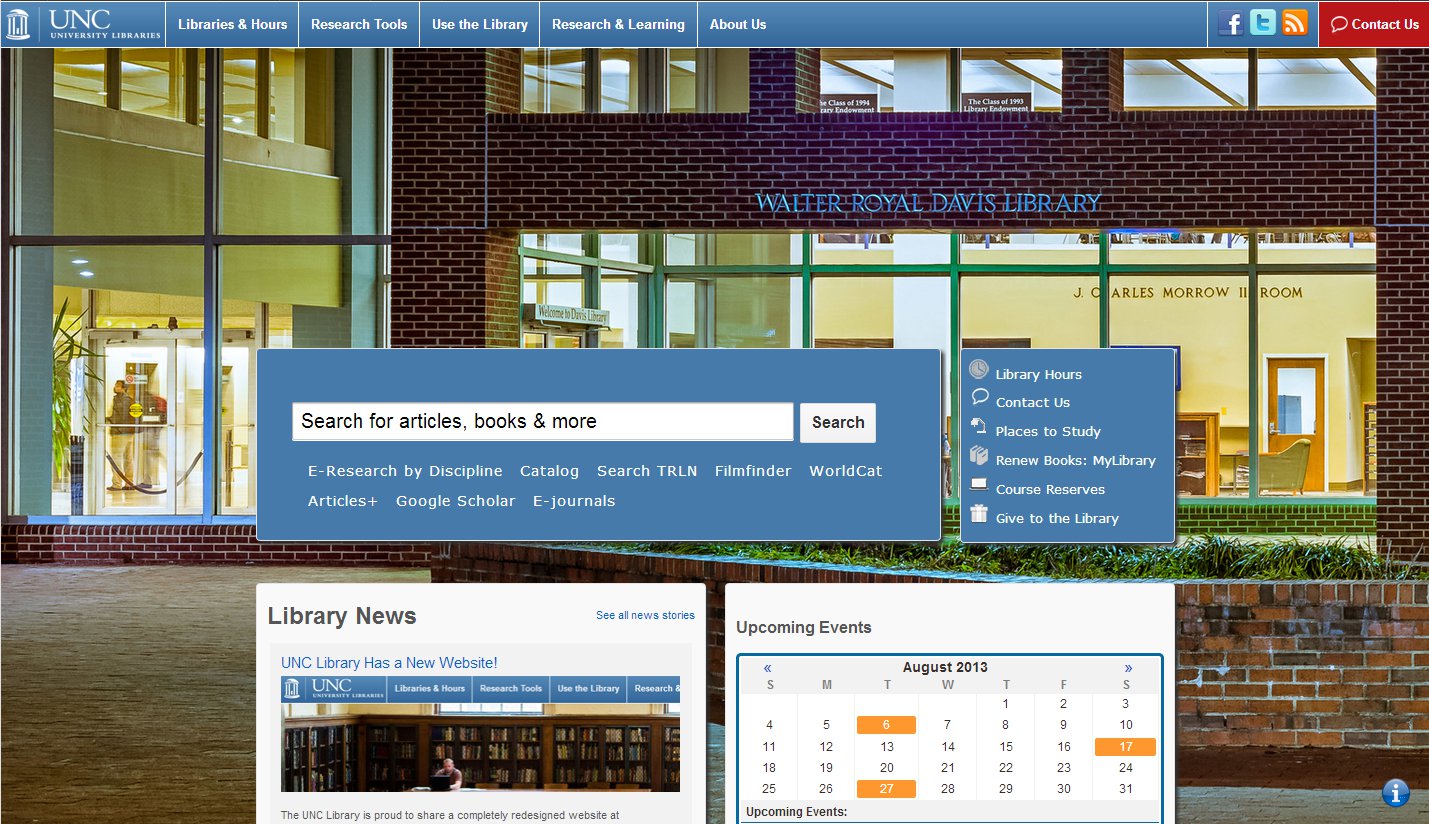1429x824 pixels.
Task: Click the Search button
Action: pyautogui.click(x=838, y=422)
